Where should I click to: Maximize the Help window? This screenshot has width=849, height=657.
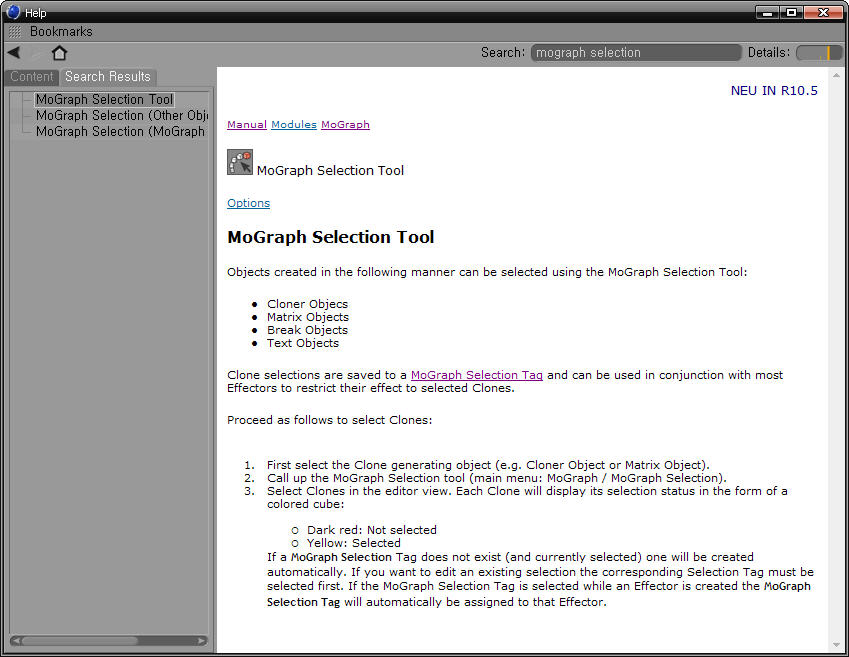(792, 12)
